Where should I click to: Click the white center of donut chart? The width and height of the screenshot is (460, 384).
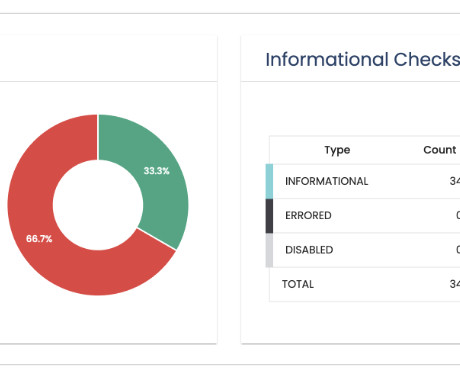pyautogui.click(x=98, y=205)
